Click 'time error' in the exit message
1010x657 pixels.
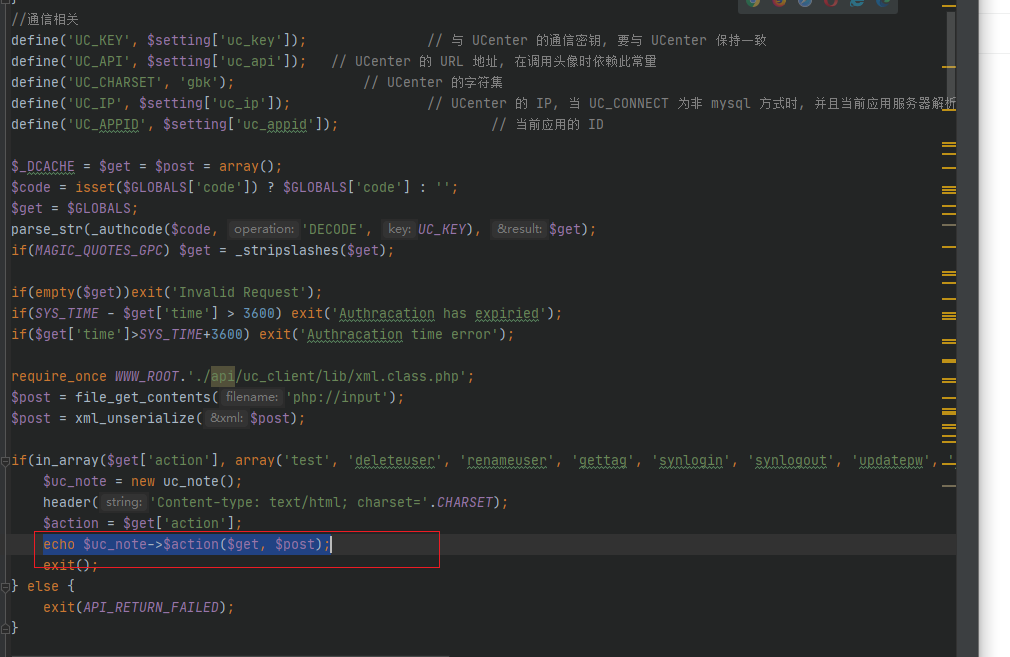pos(450,334)
